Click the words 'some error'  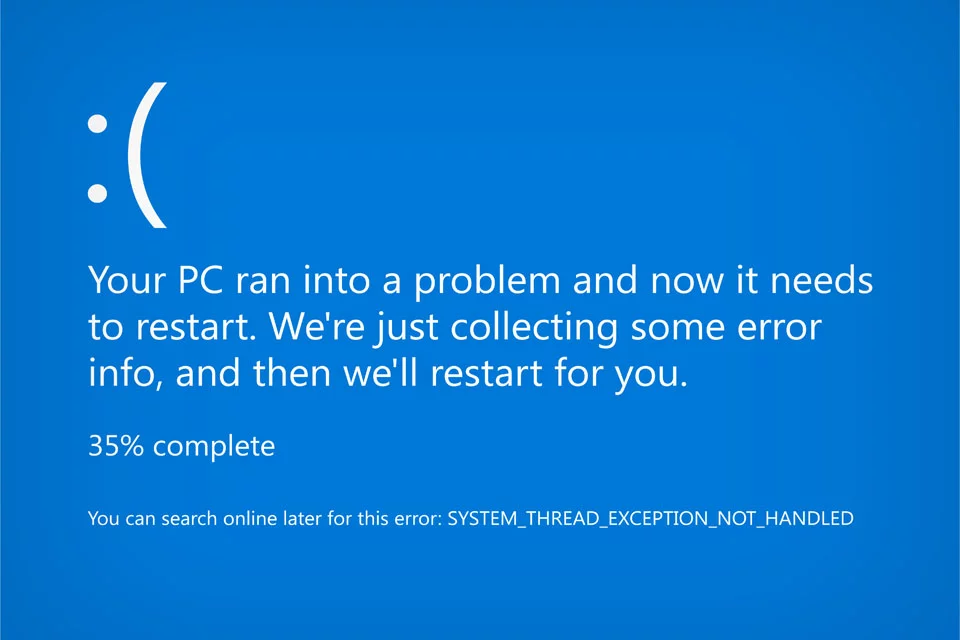pos(726,328)
